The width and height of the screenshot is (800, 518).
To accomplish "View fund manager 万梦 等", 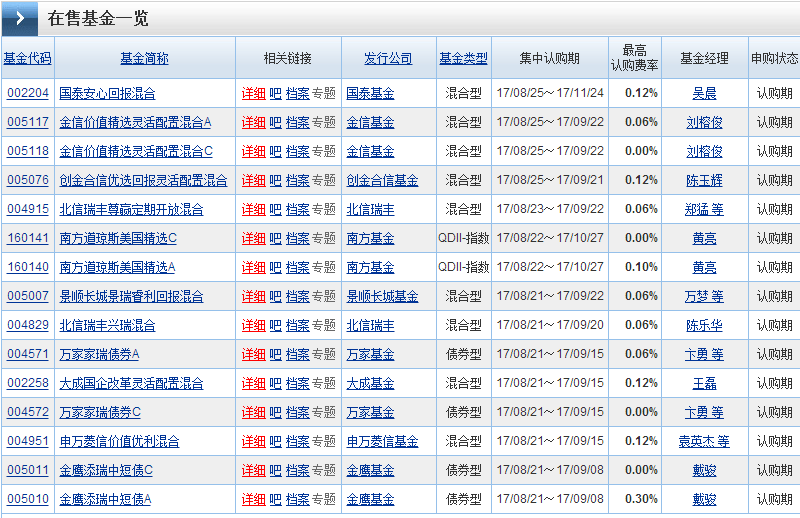I will click(704, 296).
